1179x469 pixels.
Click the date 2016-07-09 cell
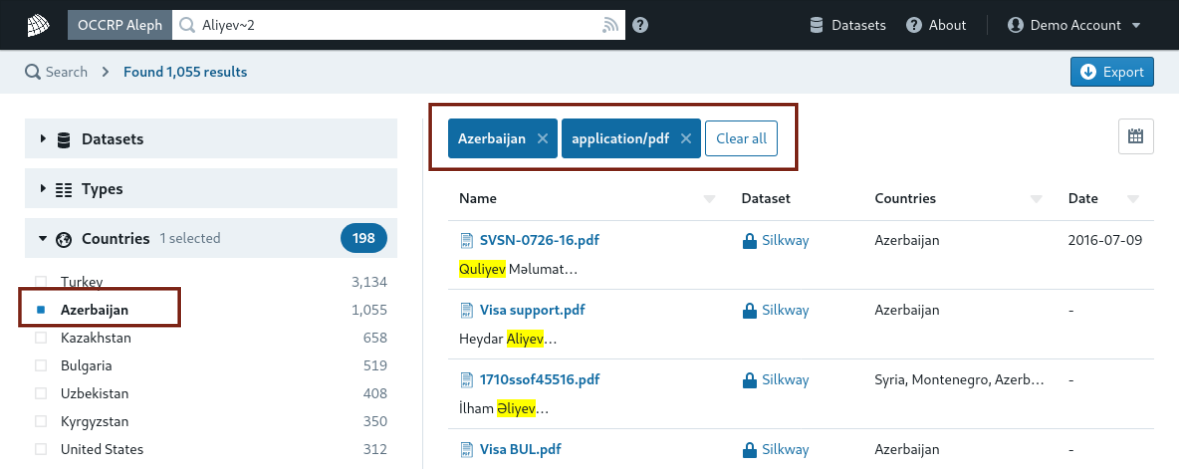(1105, 241)
